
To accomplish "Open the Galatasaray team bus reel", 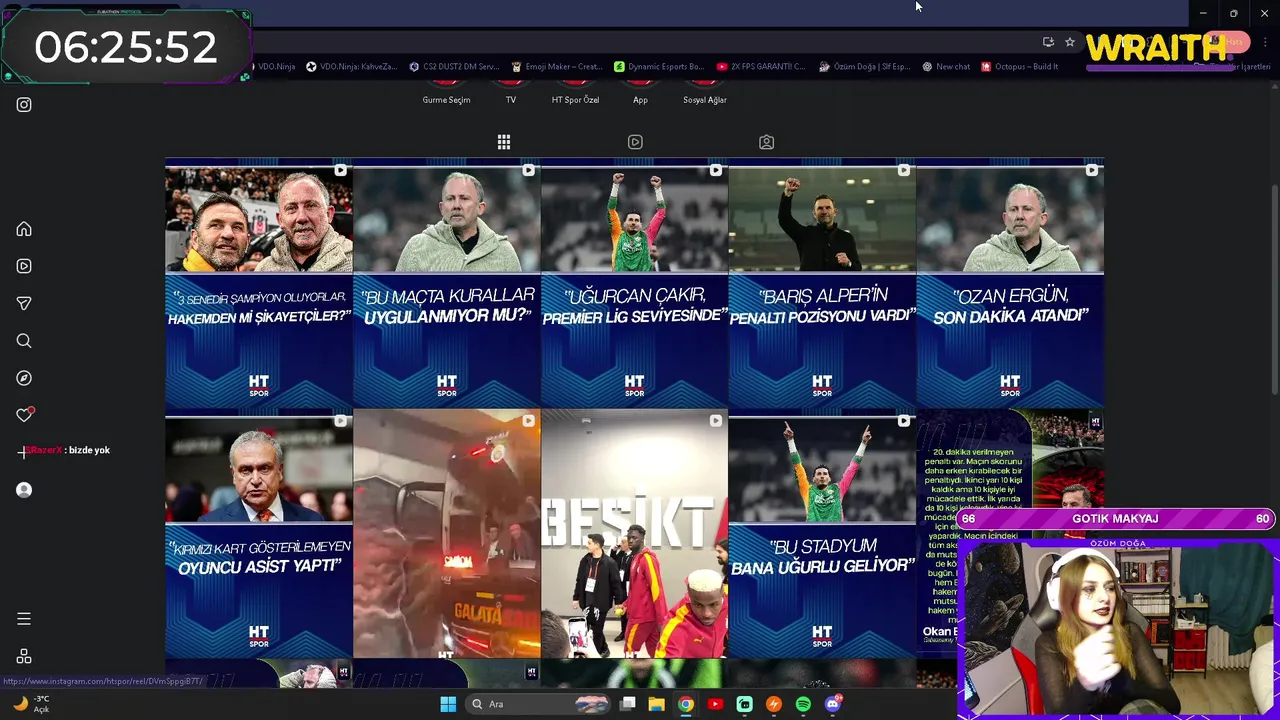I will click(446, 534).
